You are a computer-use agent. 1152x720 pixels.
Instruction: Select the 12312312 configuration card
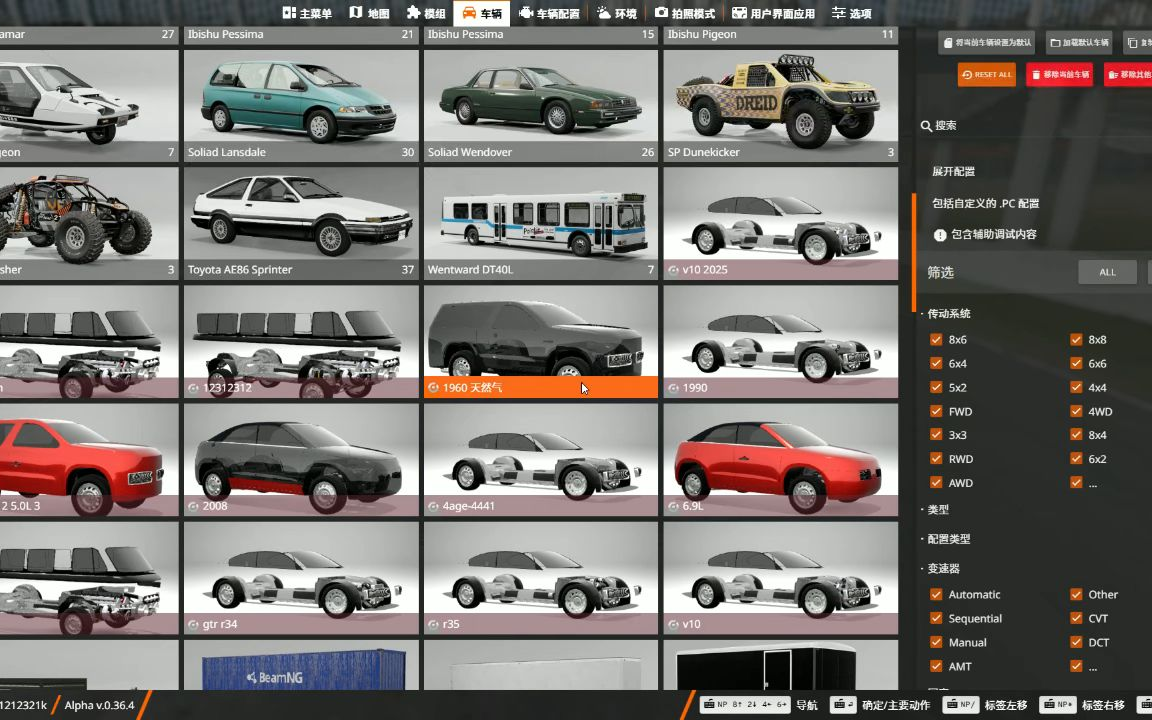coord(301,342)
